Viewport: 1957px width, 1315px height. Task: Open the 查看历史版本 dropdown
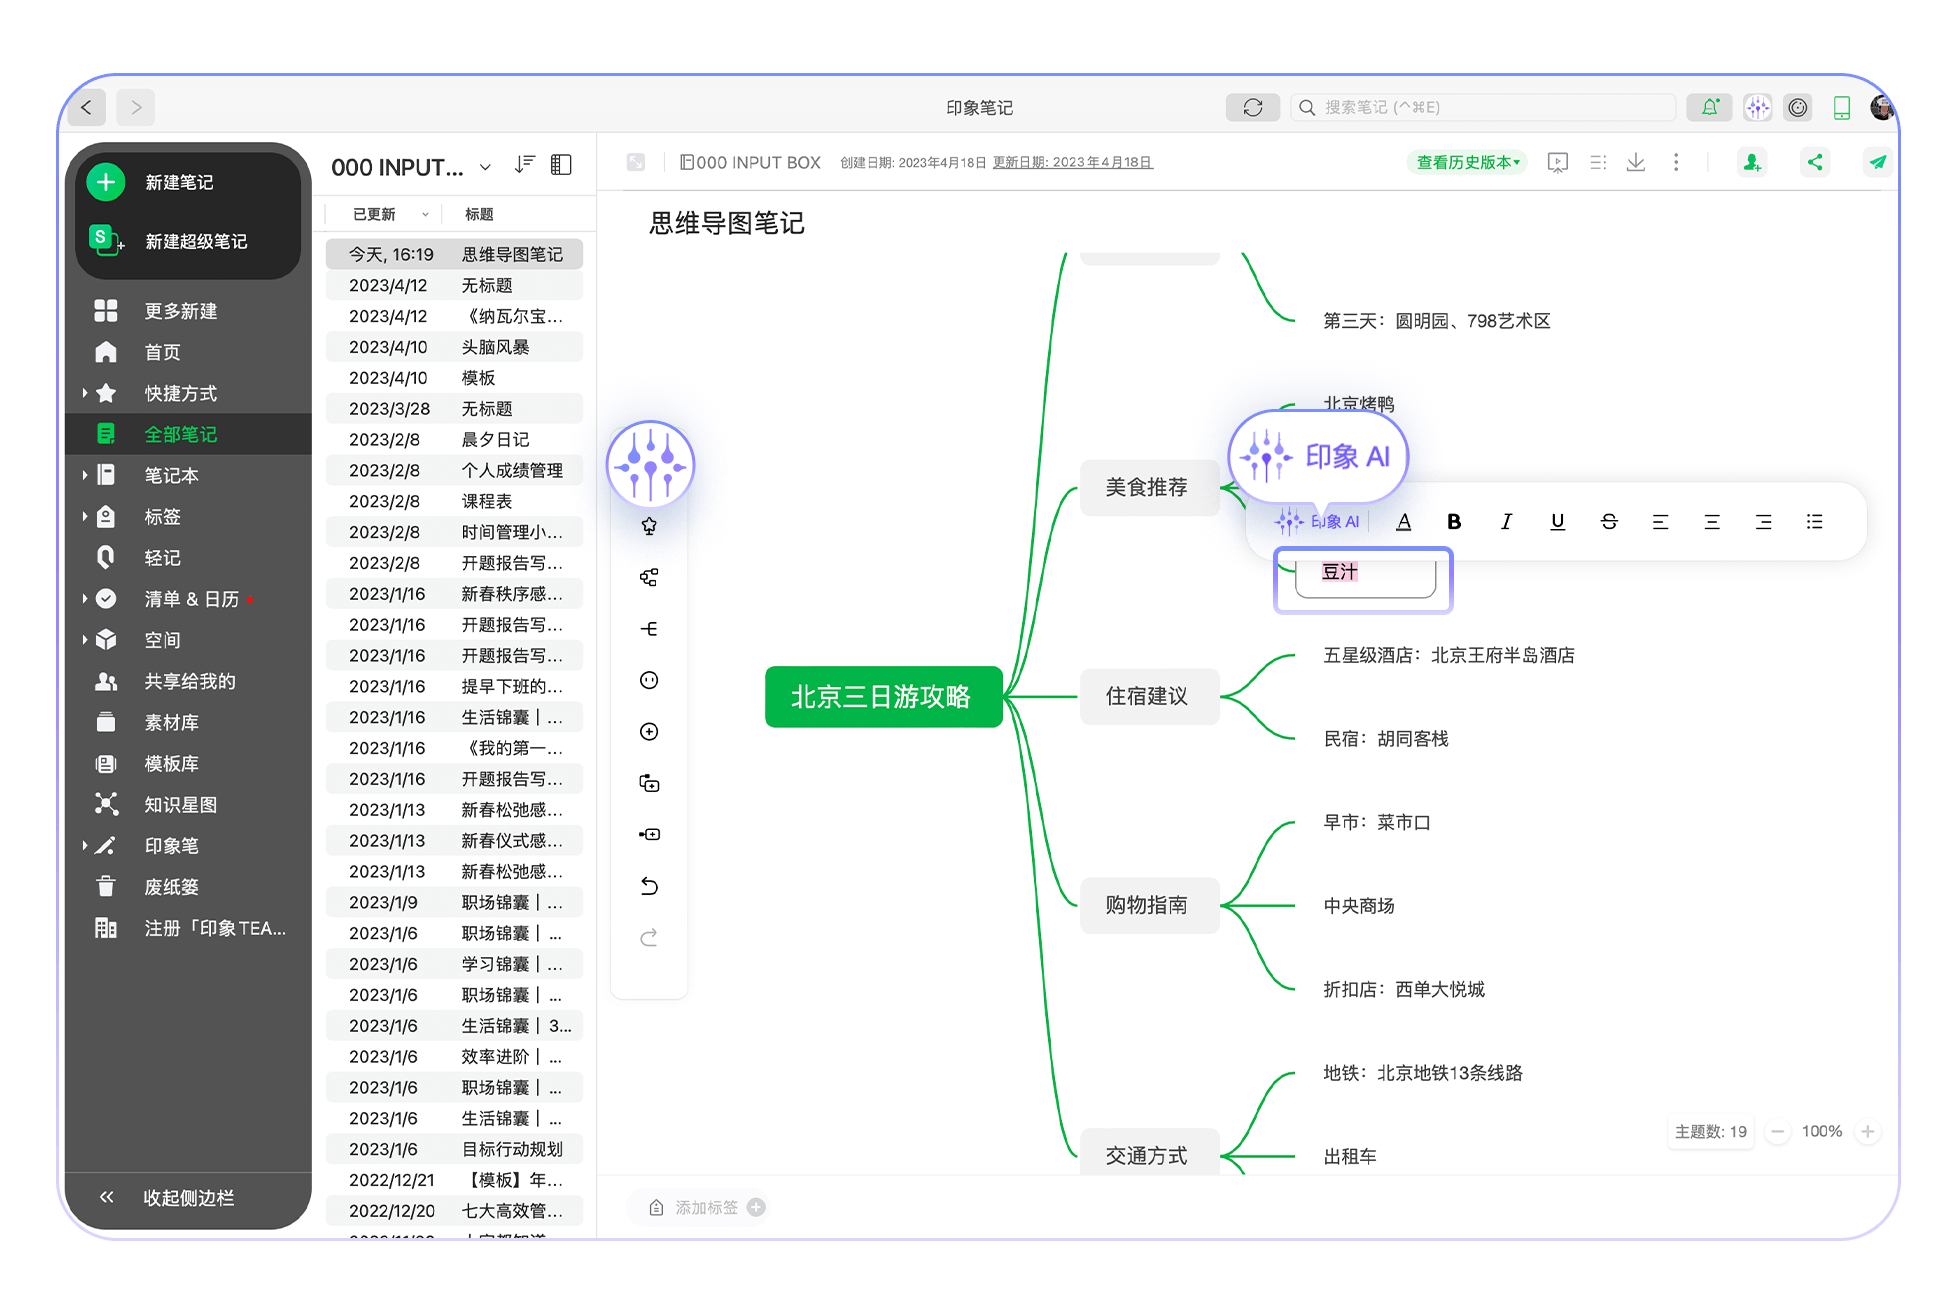pos(1467,162)
